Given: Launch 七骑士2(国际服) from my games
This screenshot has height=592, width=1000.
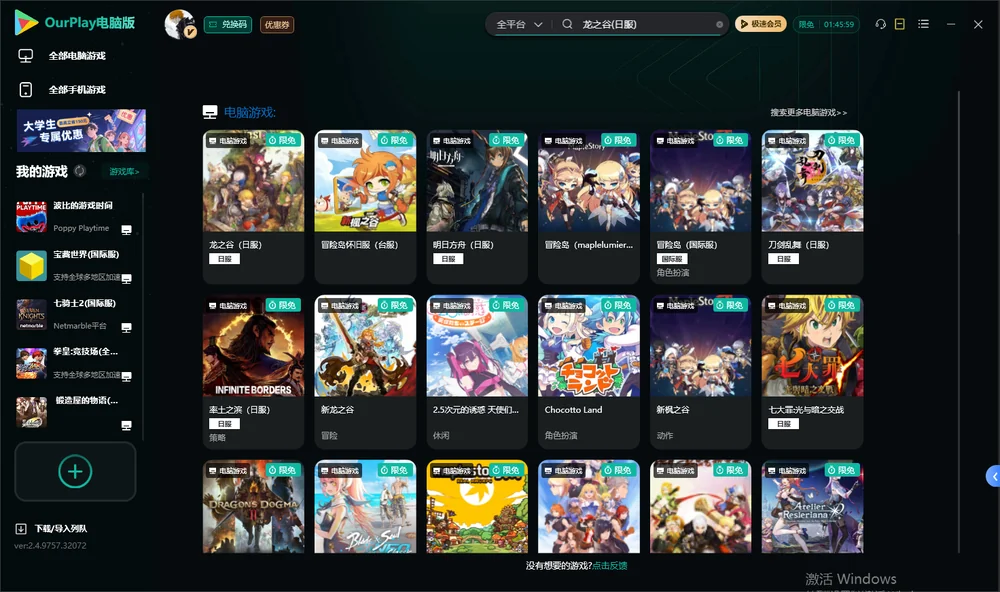Looking at the screenshot, I should pyautogui.click(x=75, y=314).
